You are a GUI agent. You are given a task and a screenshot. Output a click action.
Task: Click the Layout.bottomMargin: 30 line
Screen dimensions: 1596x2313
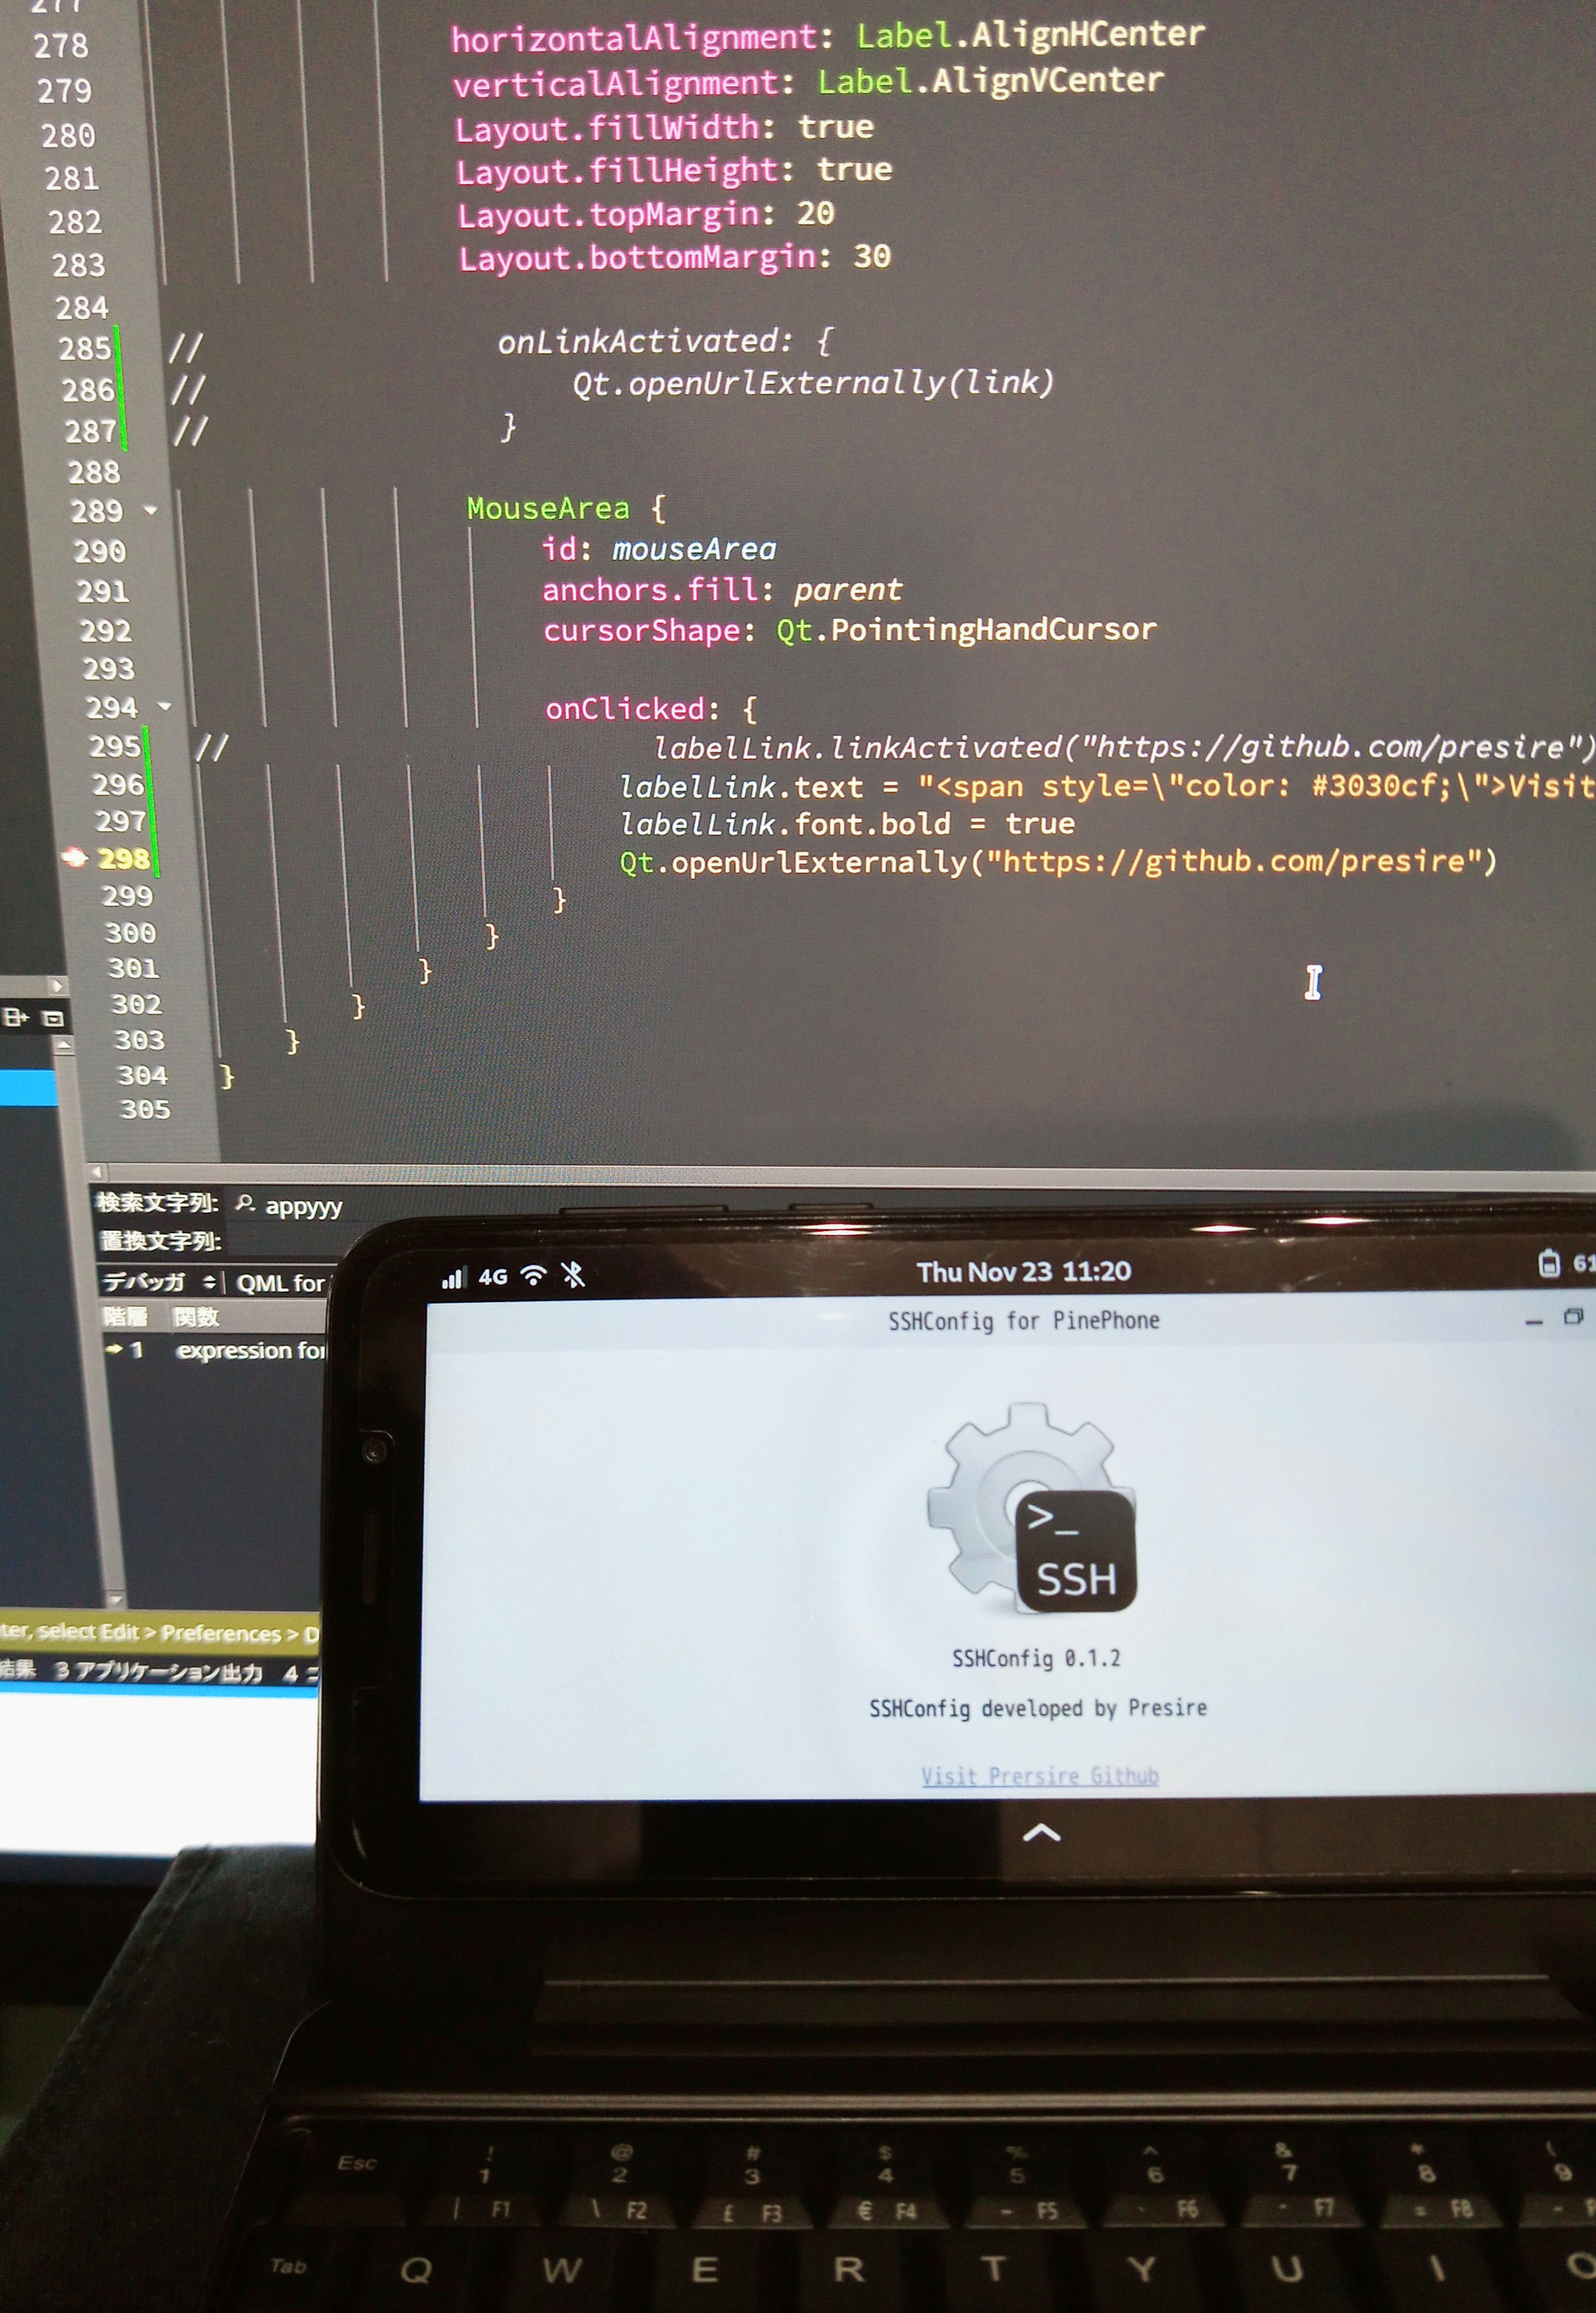tap(675, 257)
